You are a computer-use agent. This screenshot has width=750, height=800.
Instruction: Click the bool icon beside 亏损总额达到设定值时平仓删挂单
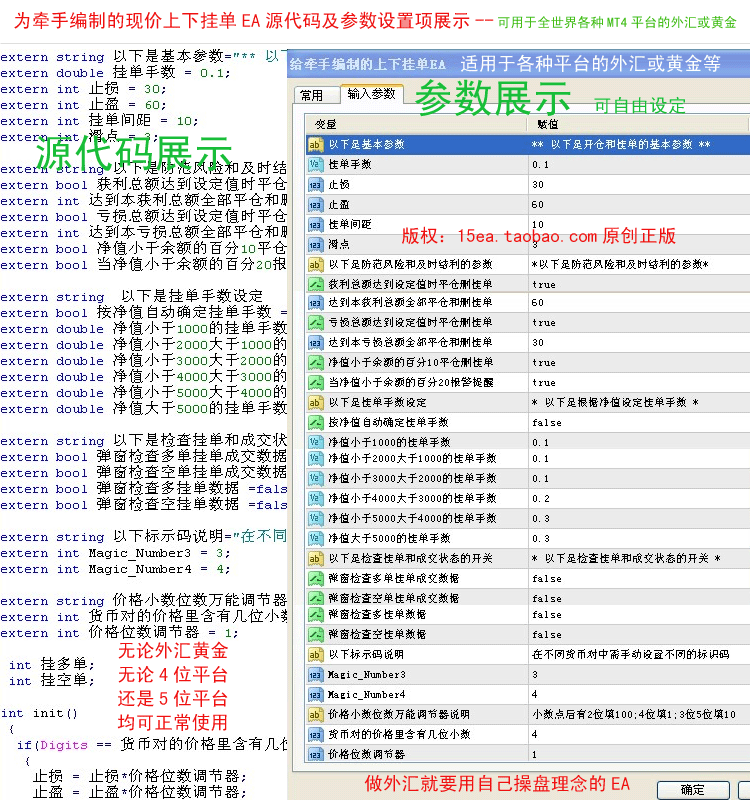click(x=315, y=322)
